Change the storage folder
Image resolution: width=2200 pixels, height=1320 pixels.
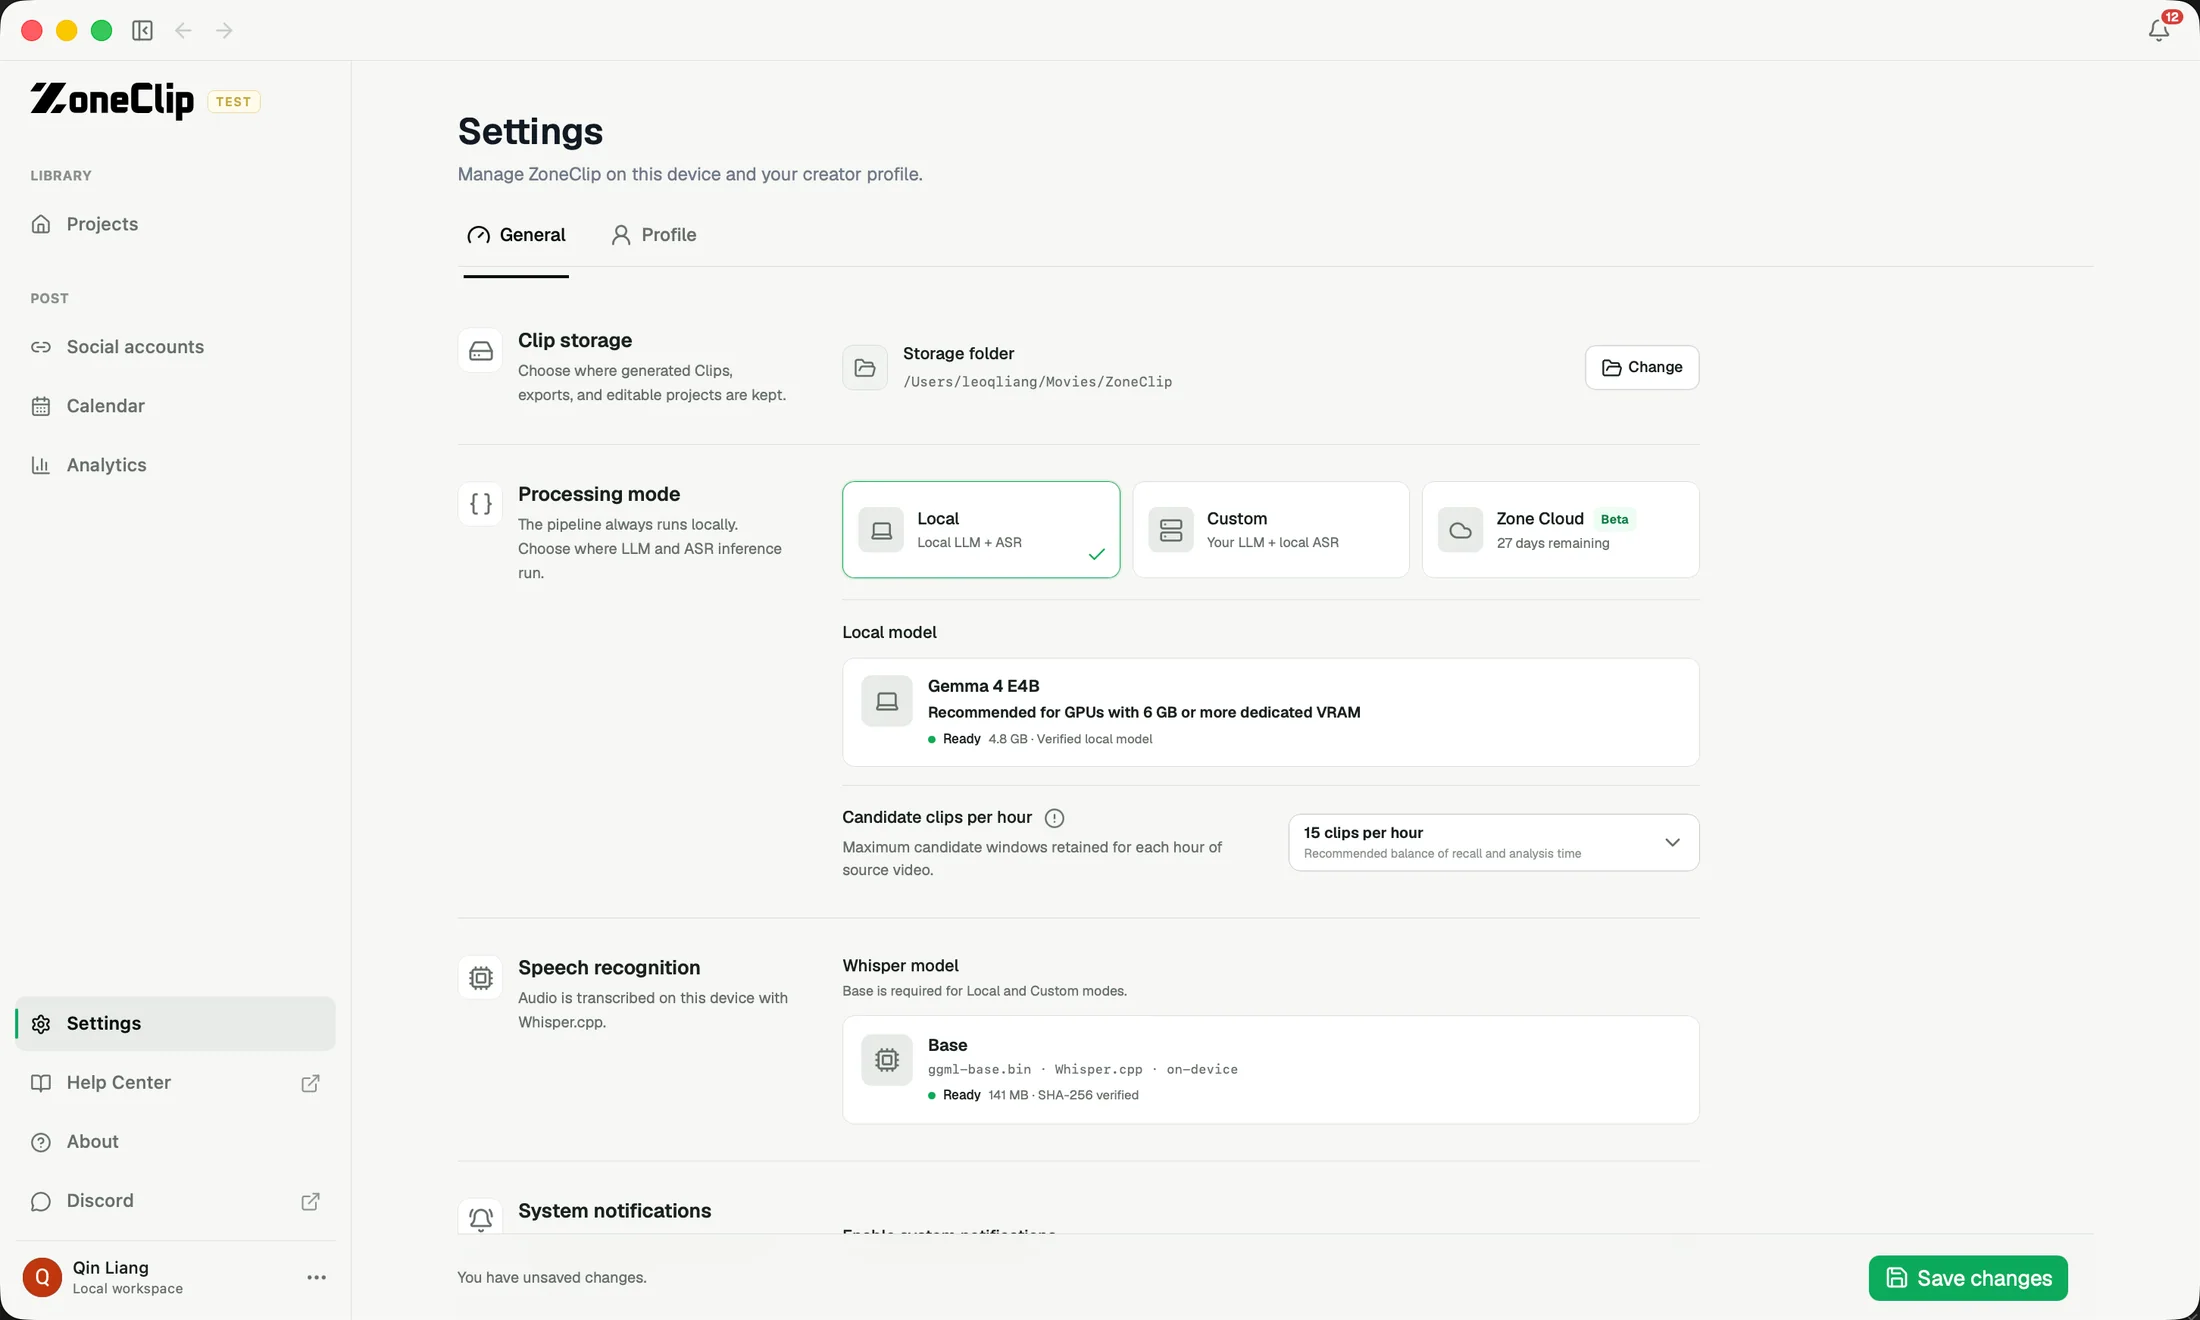point(1642,367)
